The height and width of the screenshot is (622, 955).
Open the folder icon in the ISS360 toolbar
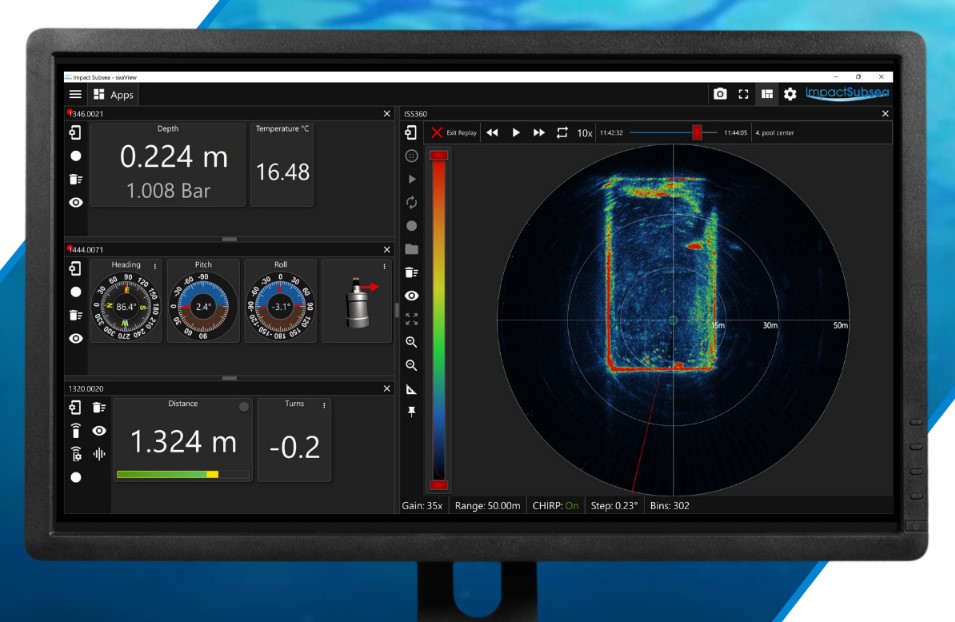point(411,246)
